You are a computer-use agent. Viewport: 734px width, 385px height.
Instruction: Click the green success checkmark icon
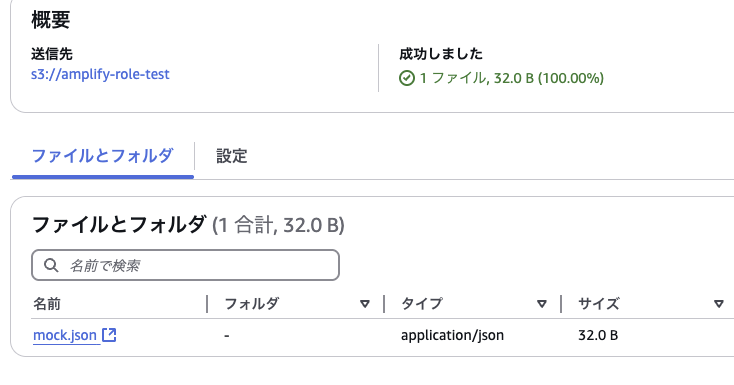coord(407,78)
